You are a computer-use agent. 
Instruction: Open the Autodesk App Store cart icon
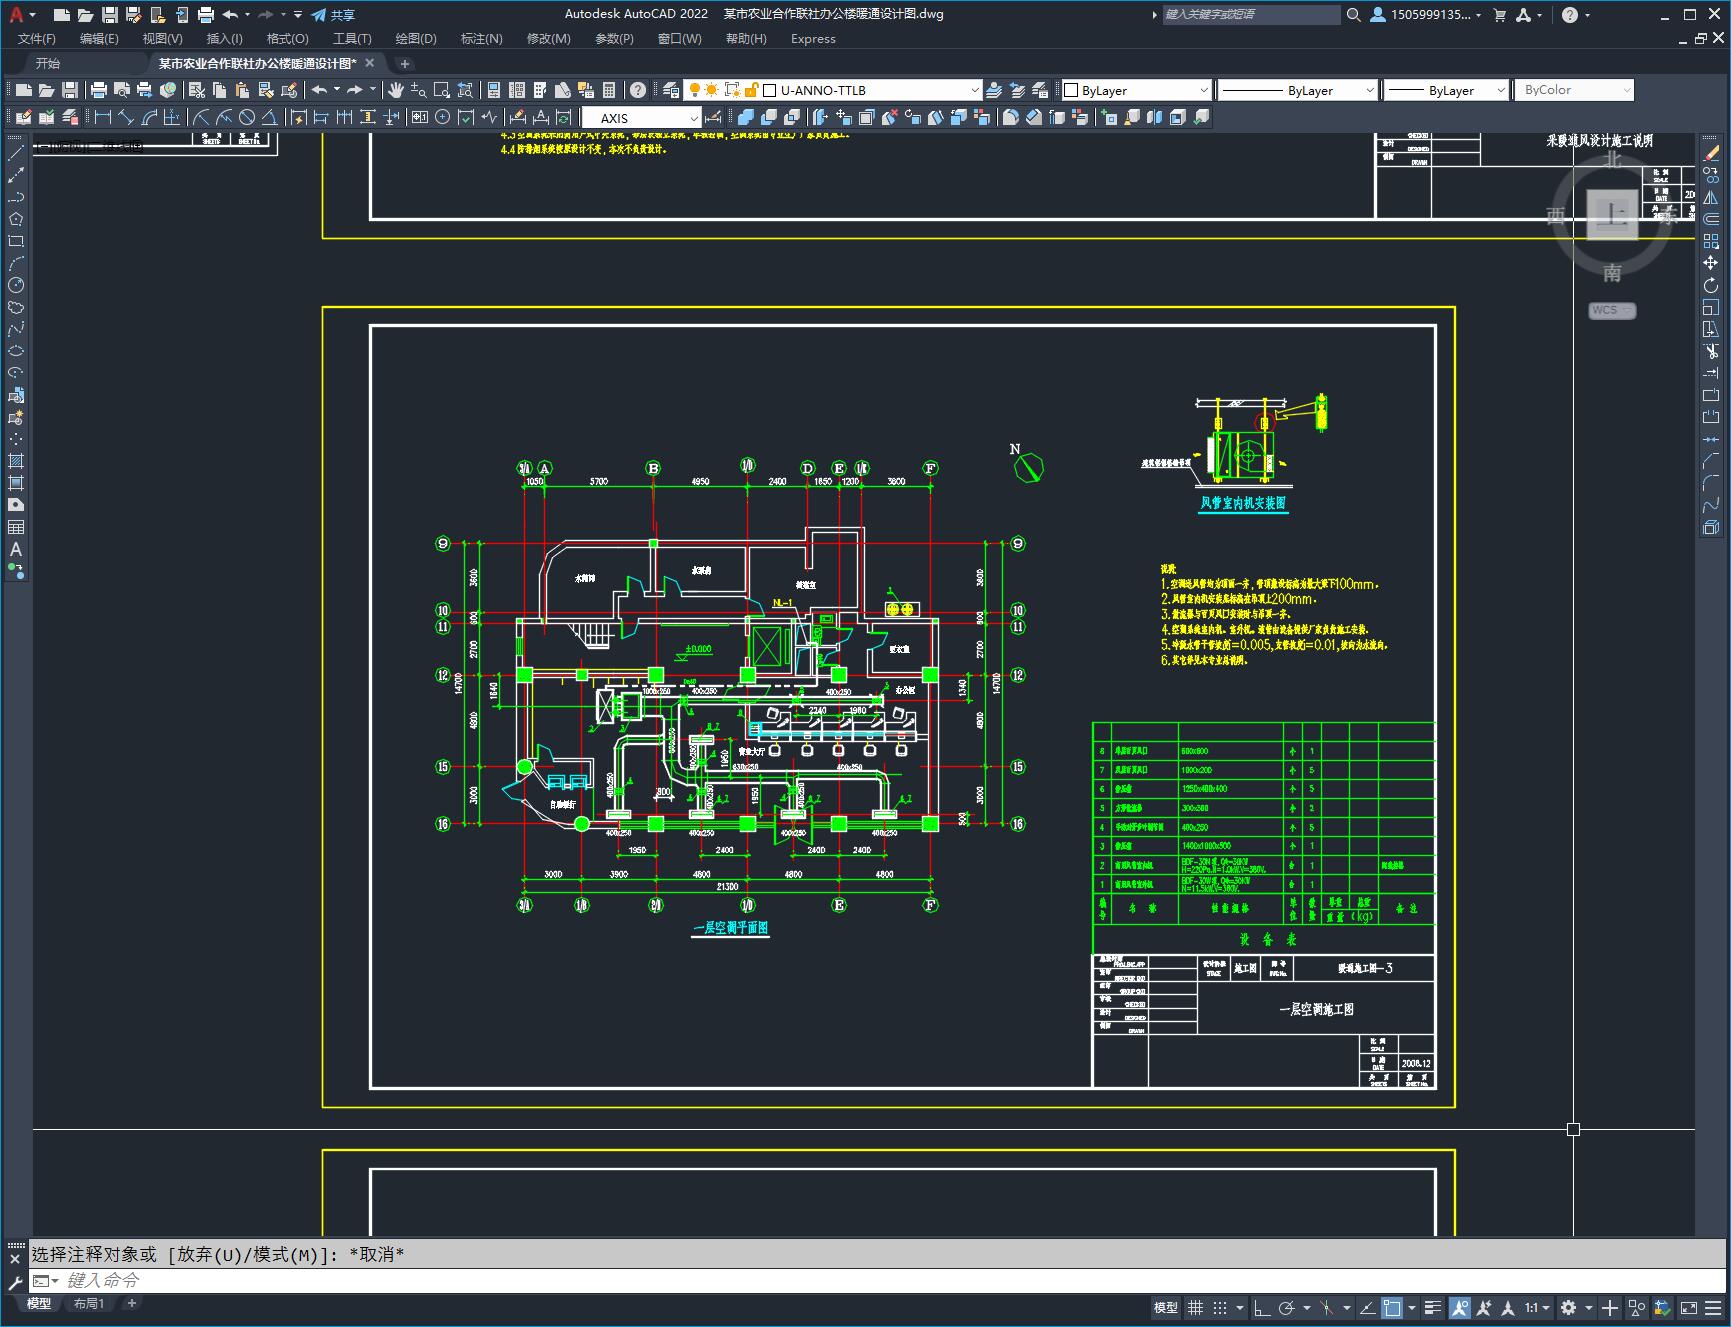[x=1499, y=15]
